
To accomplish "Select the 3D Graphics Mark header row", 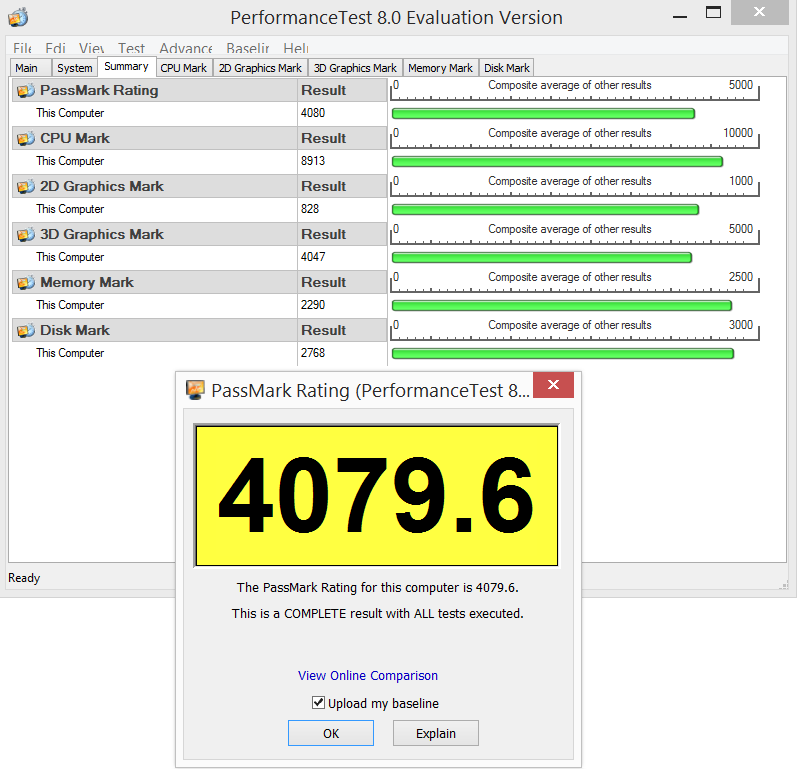I will point(199,234).
